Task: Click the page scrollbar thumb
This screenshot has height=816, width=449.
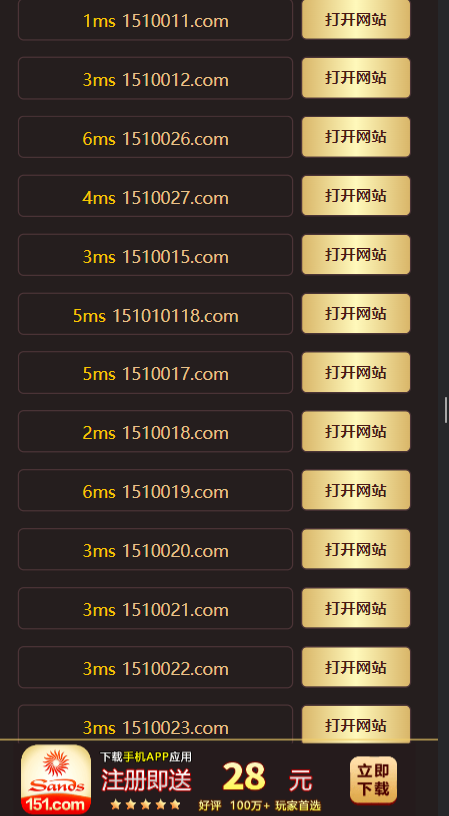Action: pyautogui.click(x=446, y=410)
